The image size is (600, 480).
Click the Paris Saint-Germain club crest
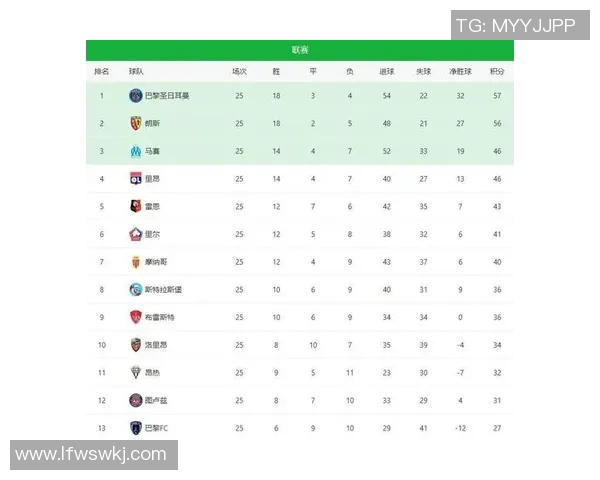136,96
